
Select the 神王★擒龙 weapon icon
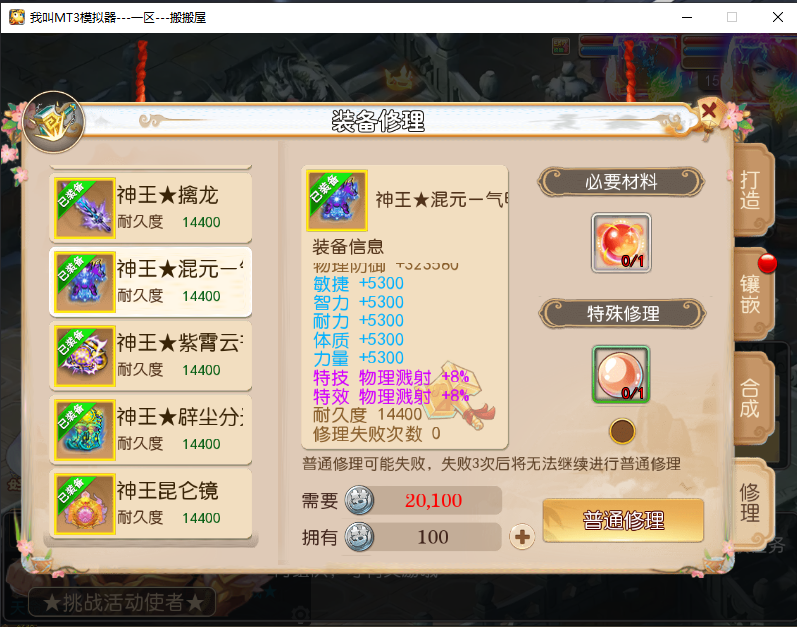point(85,208)
